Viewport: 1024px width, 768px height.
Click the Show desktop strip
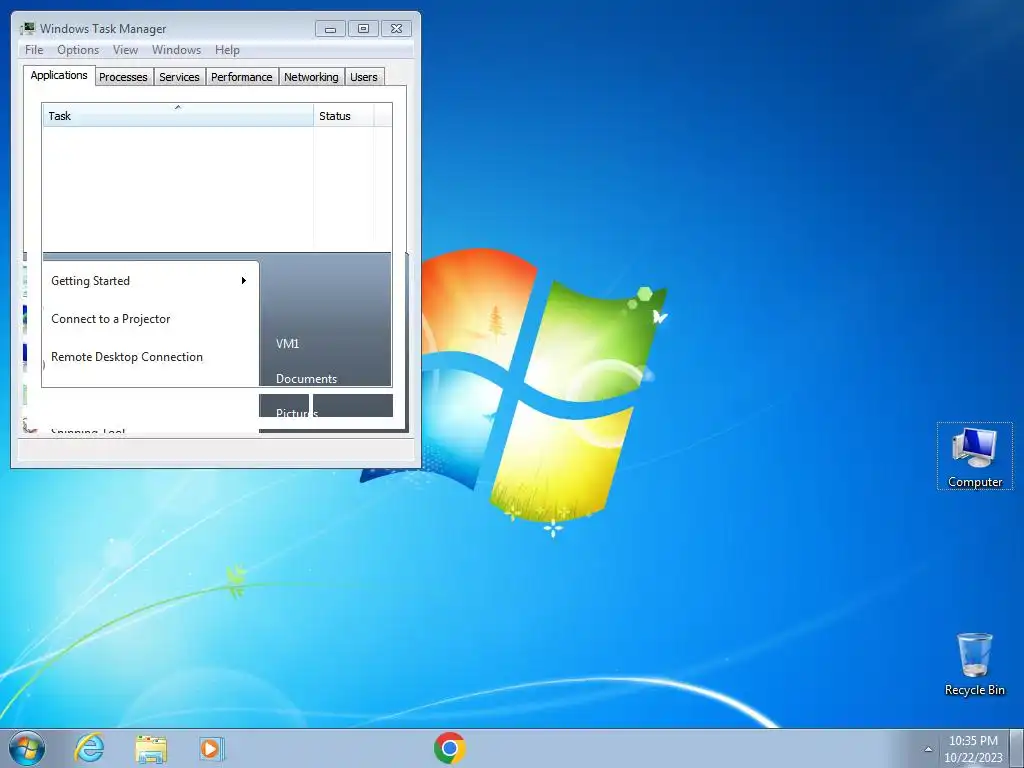click(x=1017, y=748)
